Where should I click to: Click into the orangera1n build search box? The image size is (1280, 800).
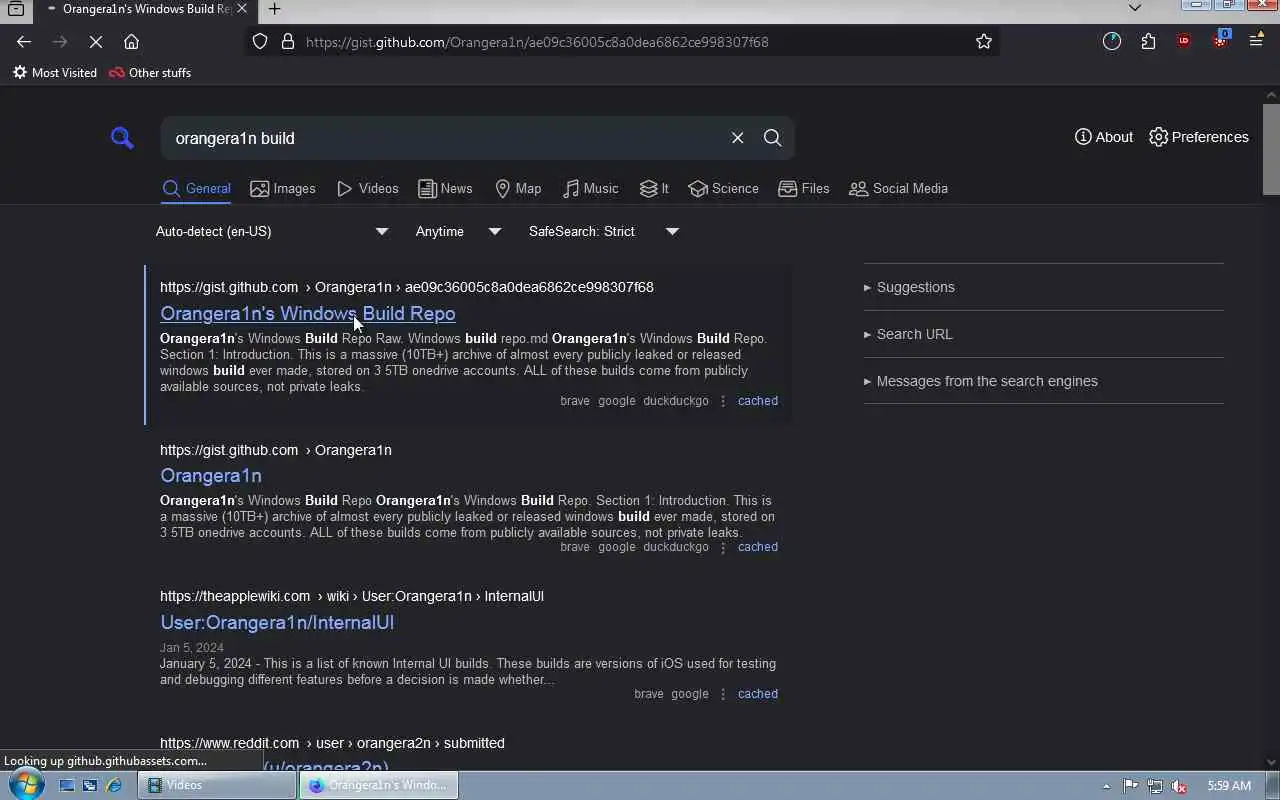445,138
